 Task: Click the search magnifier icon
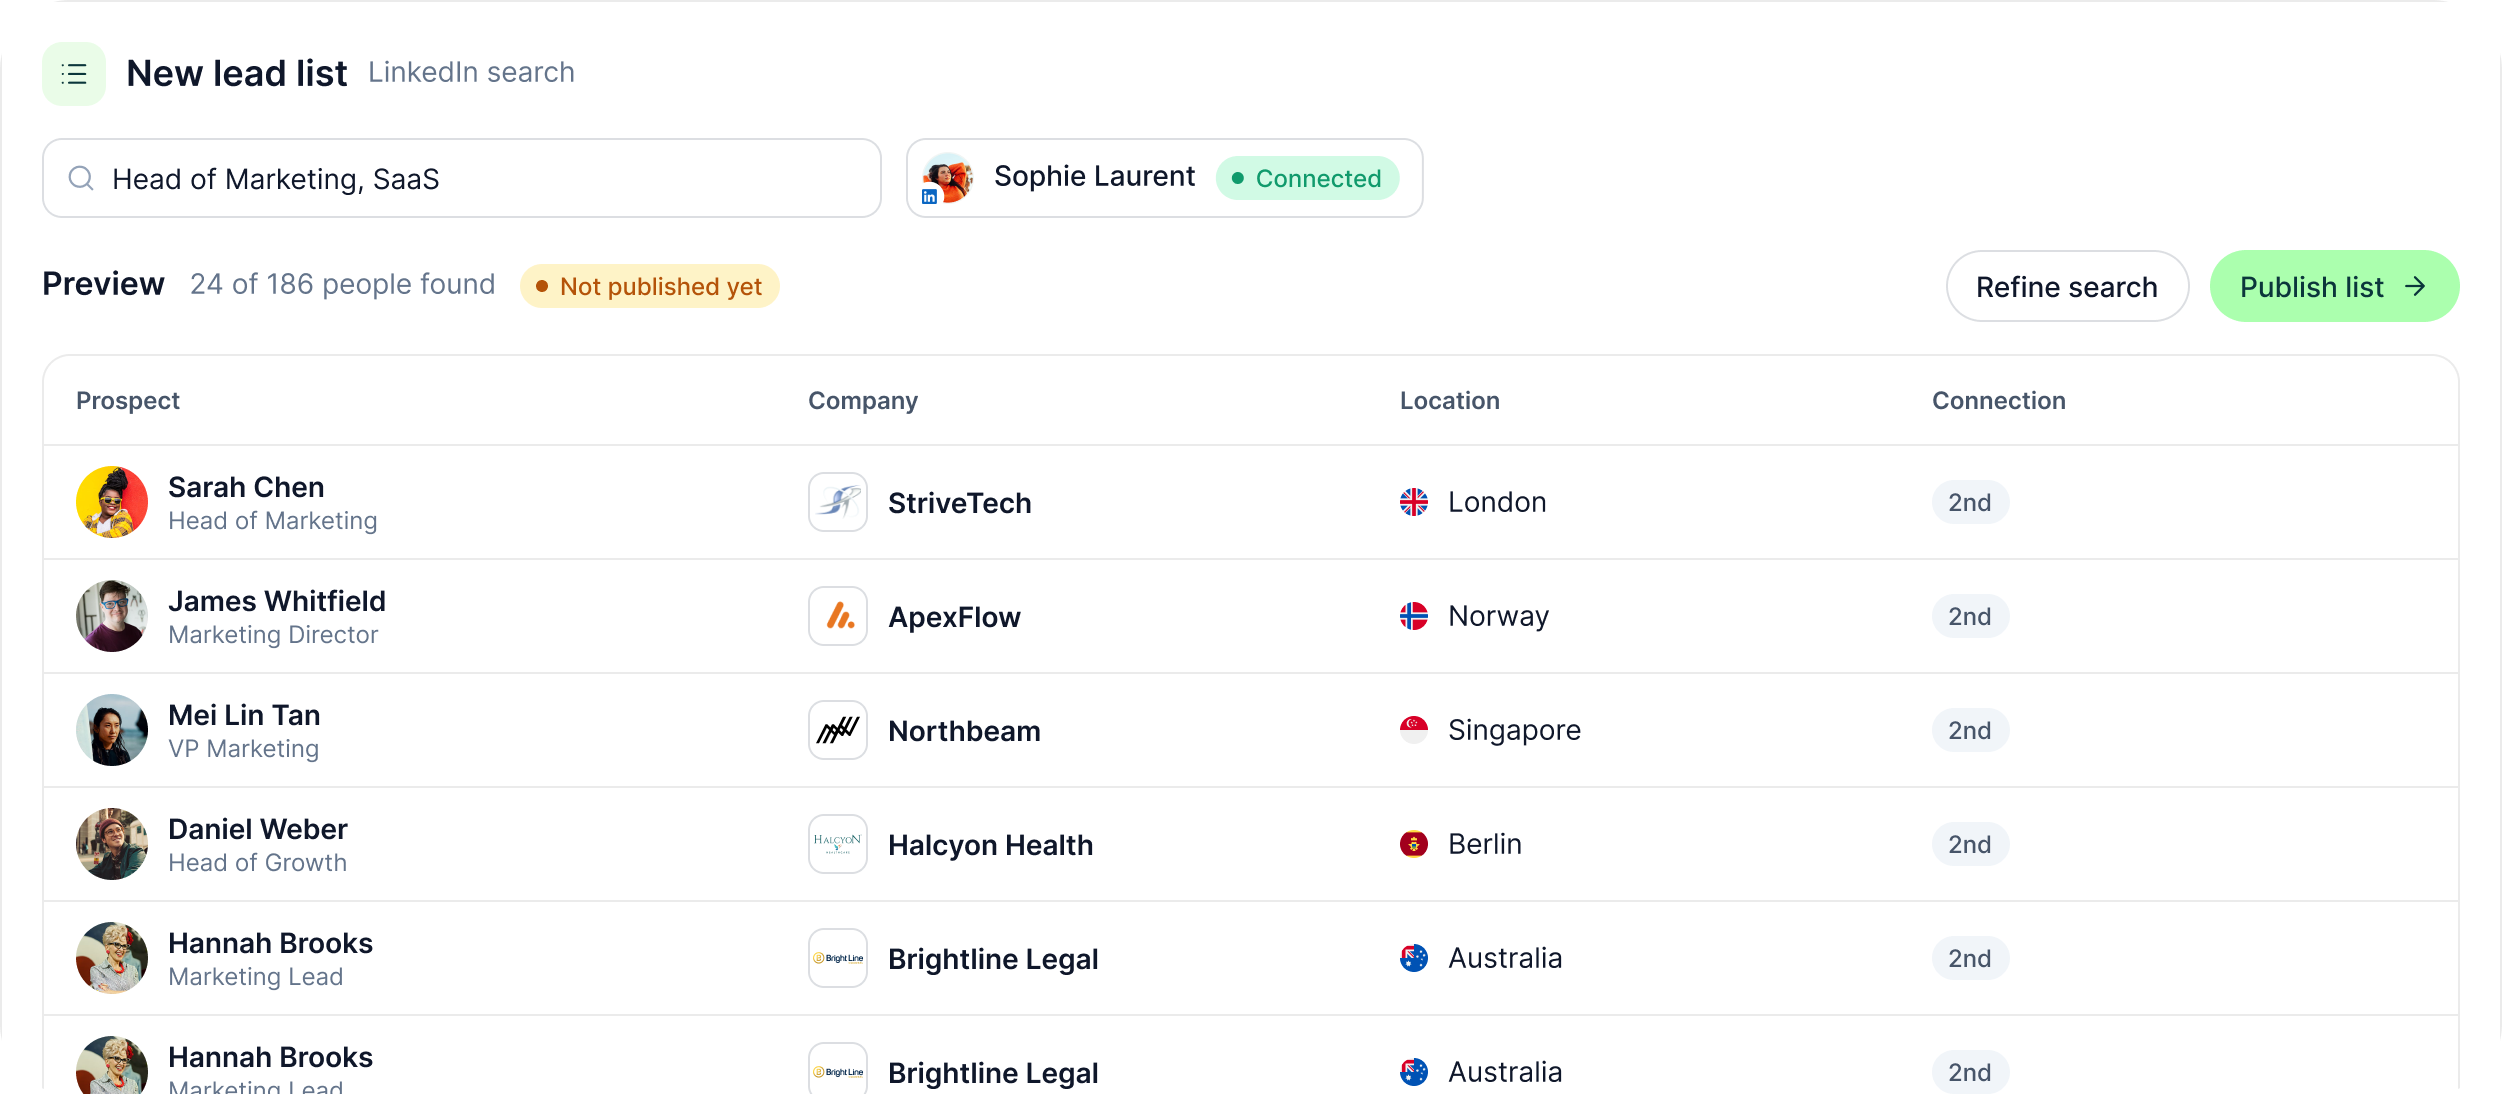click(x=81, y=178)
